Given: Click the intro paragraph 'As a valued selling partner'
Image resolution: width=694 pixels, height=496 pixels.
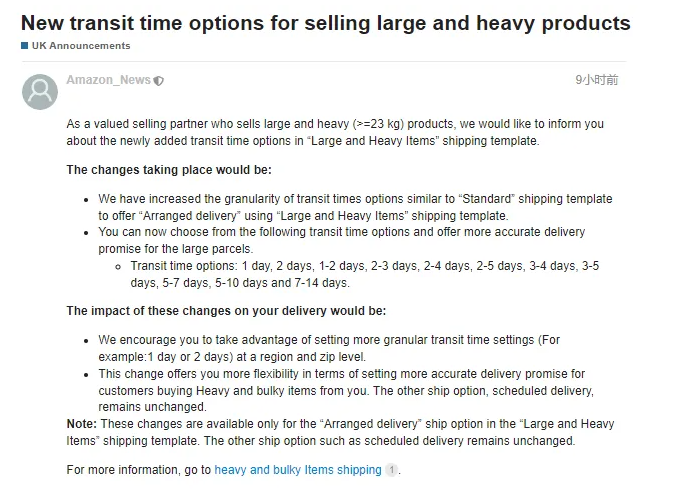Looking at the screenshot, I should pos(335,132).
